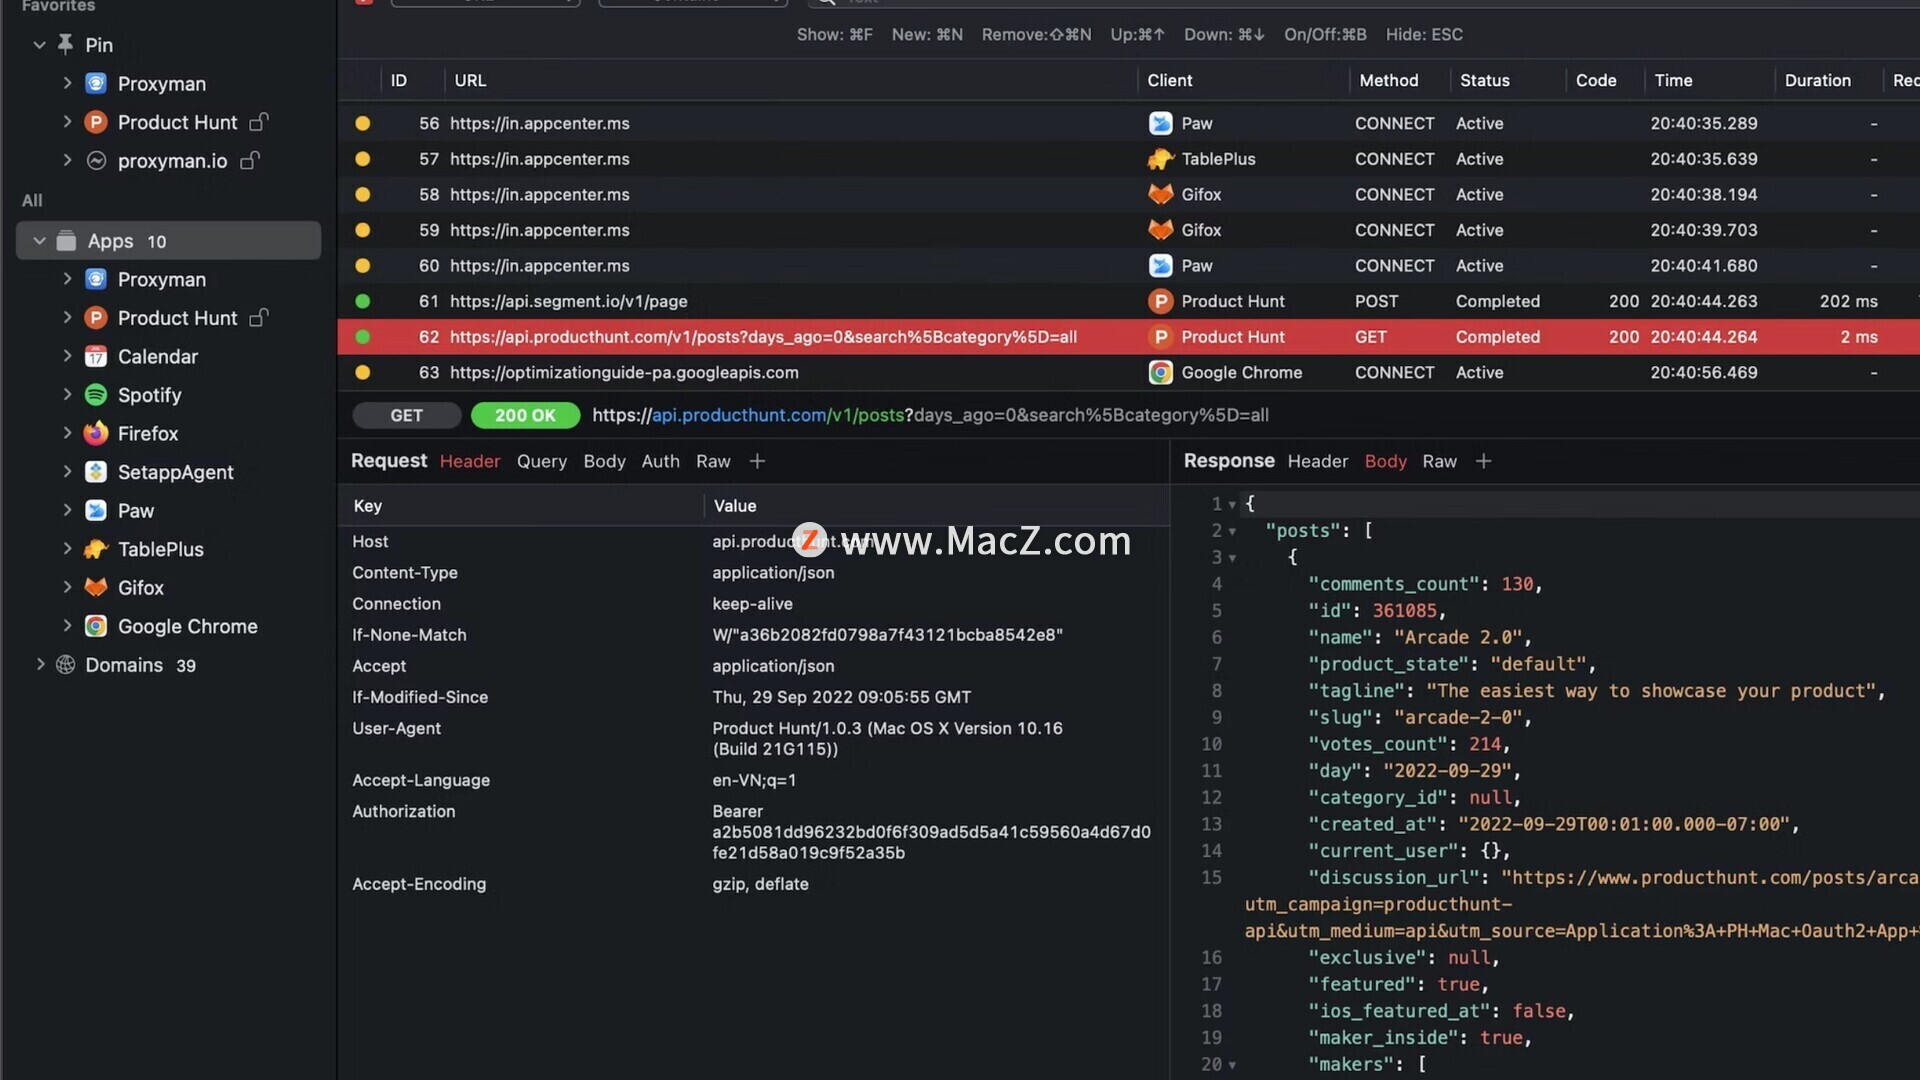
Task: Collapse the Apps group
Action: pyautogui.click(x=40, y=241)
